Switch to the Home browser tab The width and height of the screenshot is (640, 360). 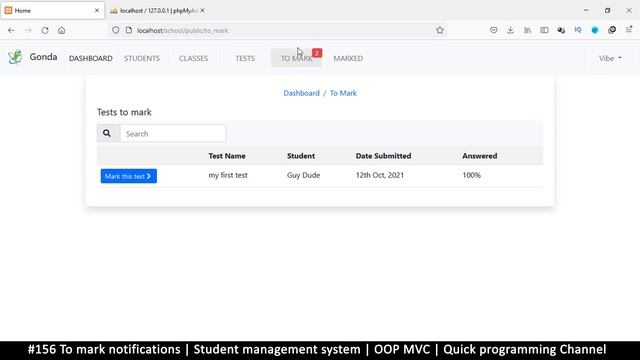pyautogui.click(x=52, y=11)
